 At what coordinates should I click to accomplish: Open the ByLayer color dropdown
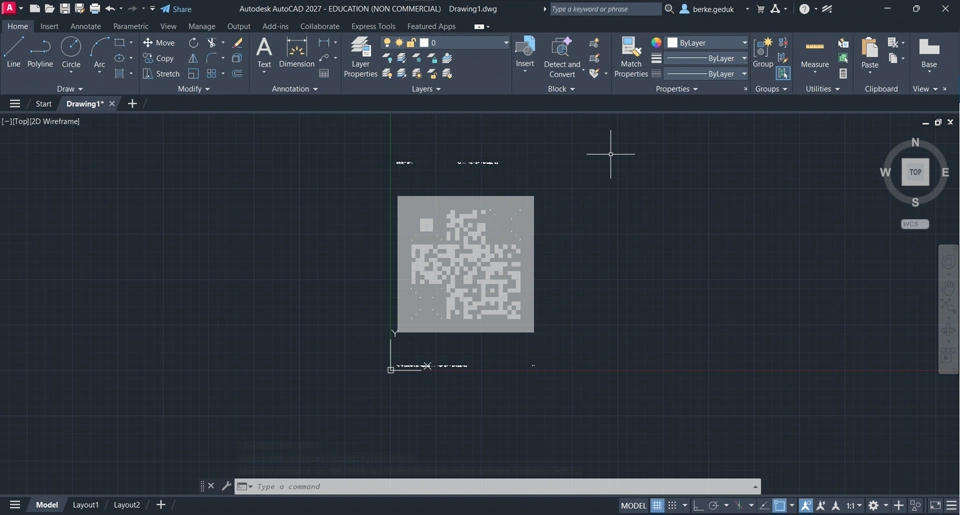(x=707, y=43)
